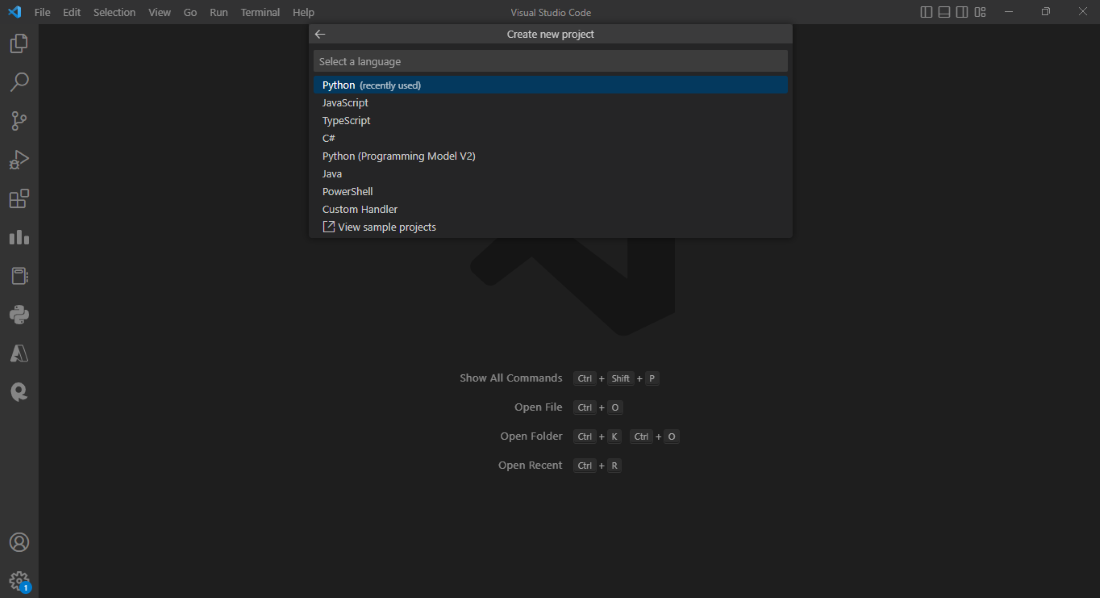
Task: Choose Python (recently used) language
Action: pos(551,85)
